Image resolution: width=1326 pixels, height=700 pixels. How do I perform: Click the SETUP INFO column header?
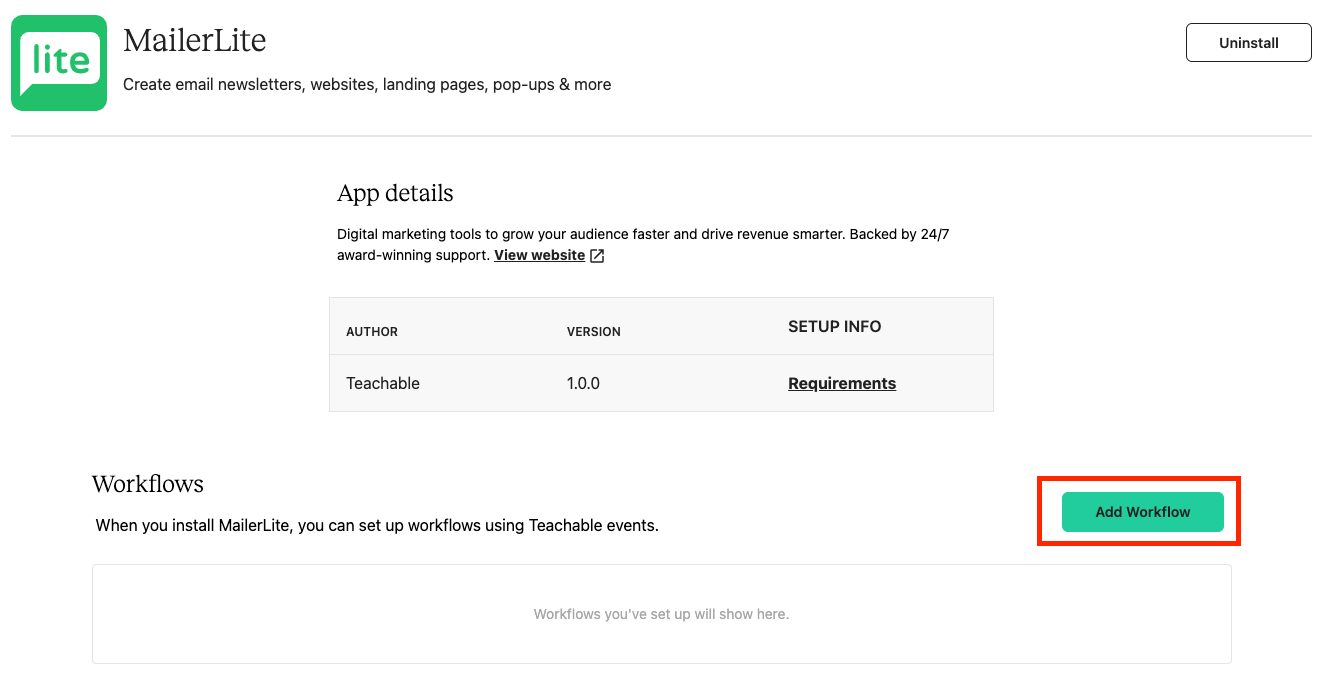[835, 327]
